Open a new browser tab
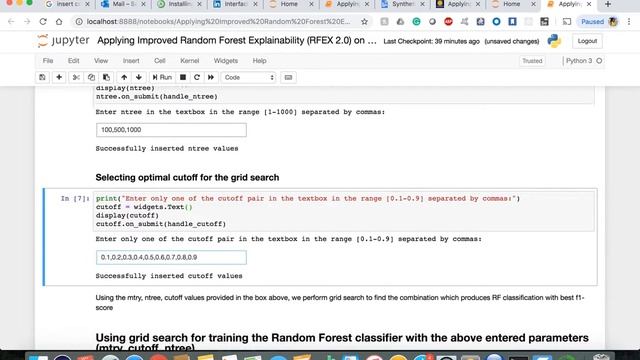640x360 pixels. (608, 4)
